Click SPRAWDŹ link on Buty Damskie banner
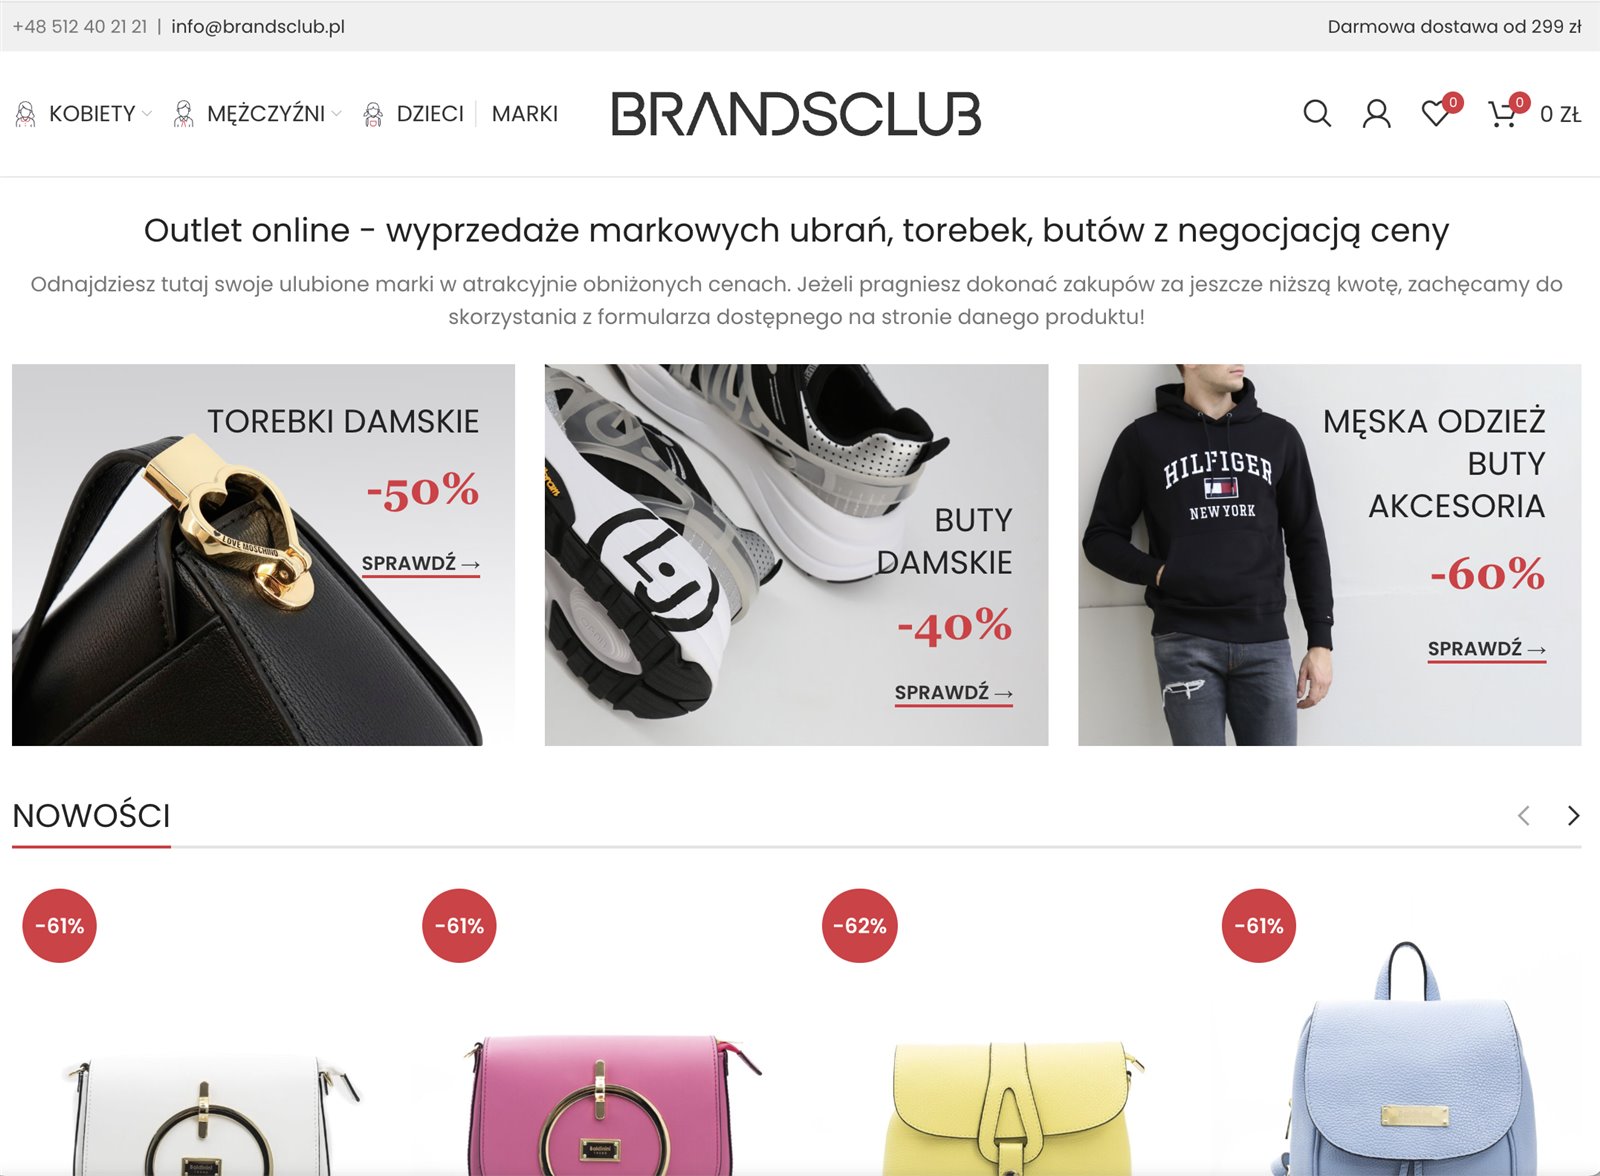The image size is (1600, 1176). click(x=954, y=694)
